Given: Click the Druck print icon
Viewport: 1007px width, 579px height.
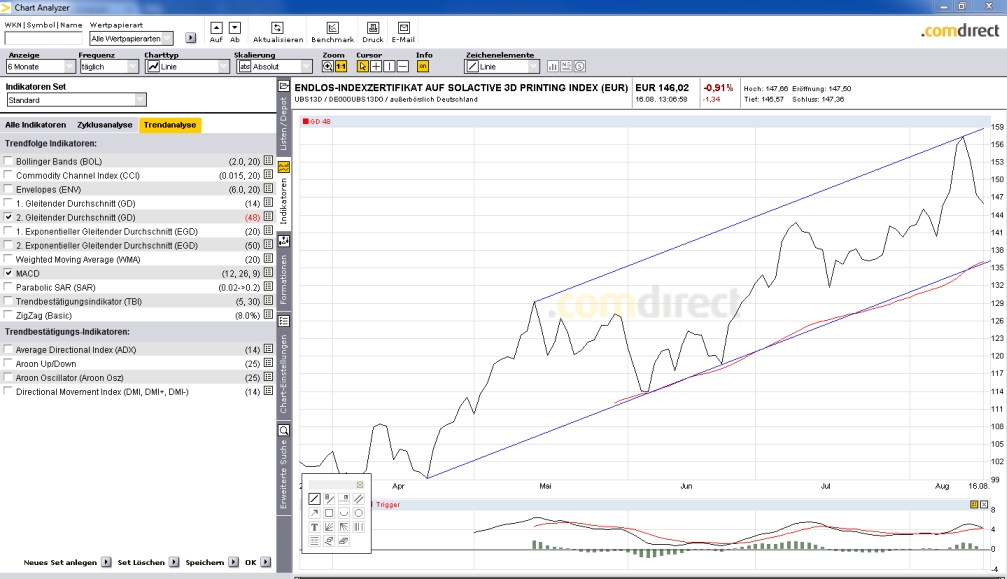Looking at the screenshot, I should (372, 28).
